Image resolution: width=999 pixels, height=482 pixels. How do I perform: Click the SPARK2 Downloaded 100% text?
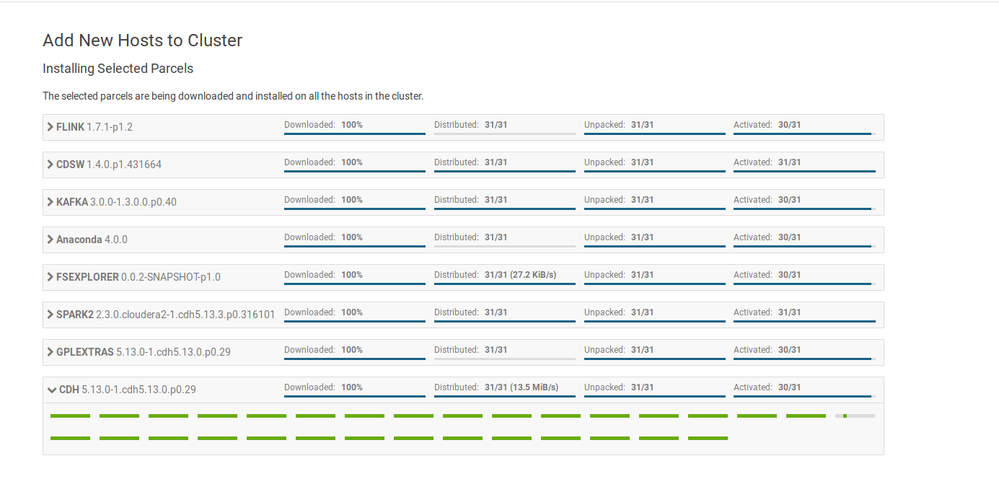323,312
